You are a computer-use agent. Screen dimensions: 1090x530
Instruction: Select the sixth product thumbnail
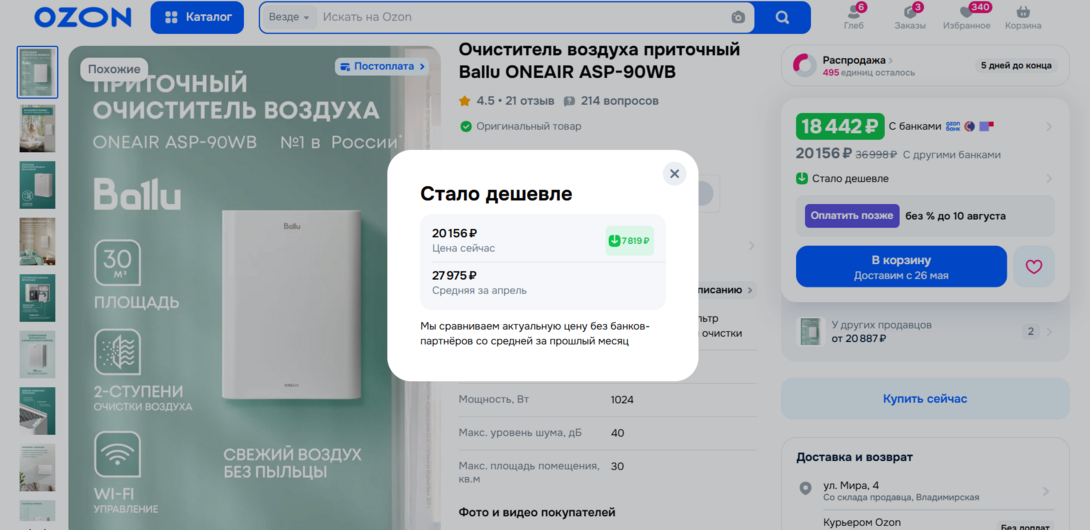click(38, 355)
